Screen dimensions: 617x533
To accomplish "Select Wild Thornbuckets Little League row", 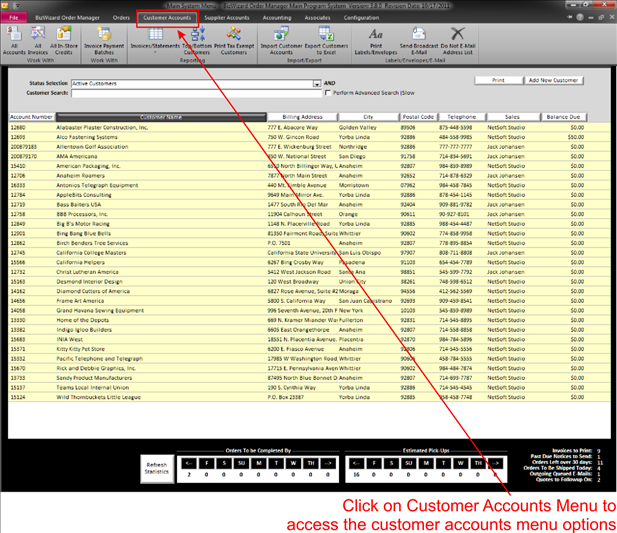I will (x=309, y=397).
